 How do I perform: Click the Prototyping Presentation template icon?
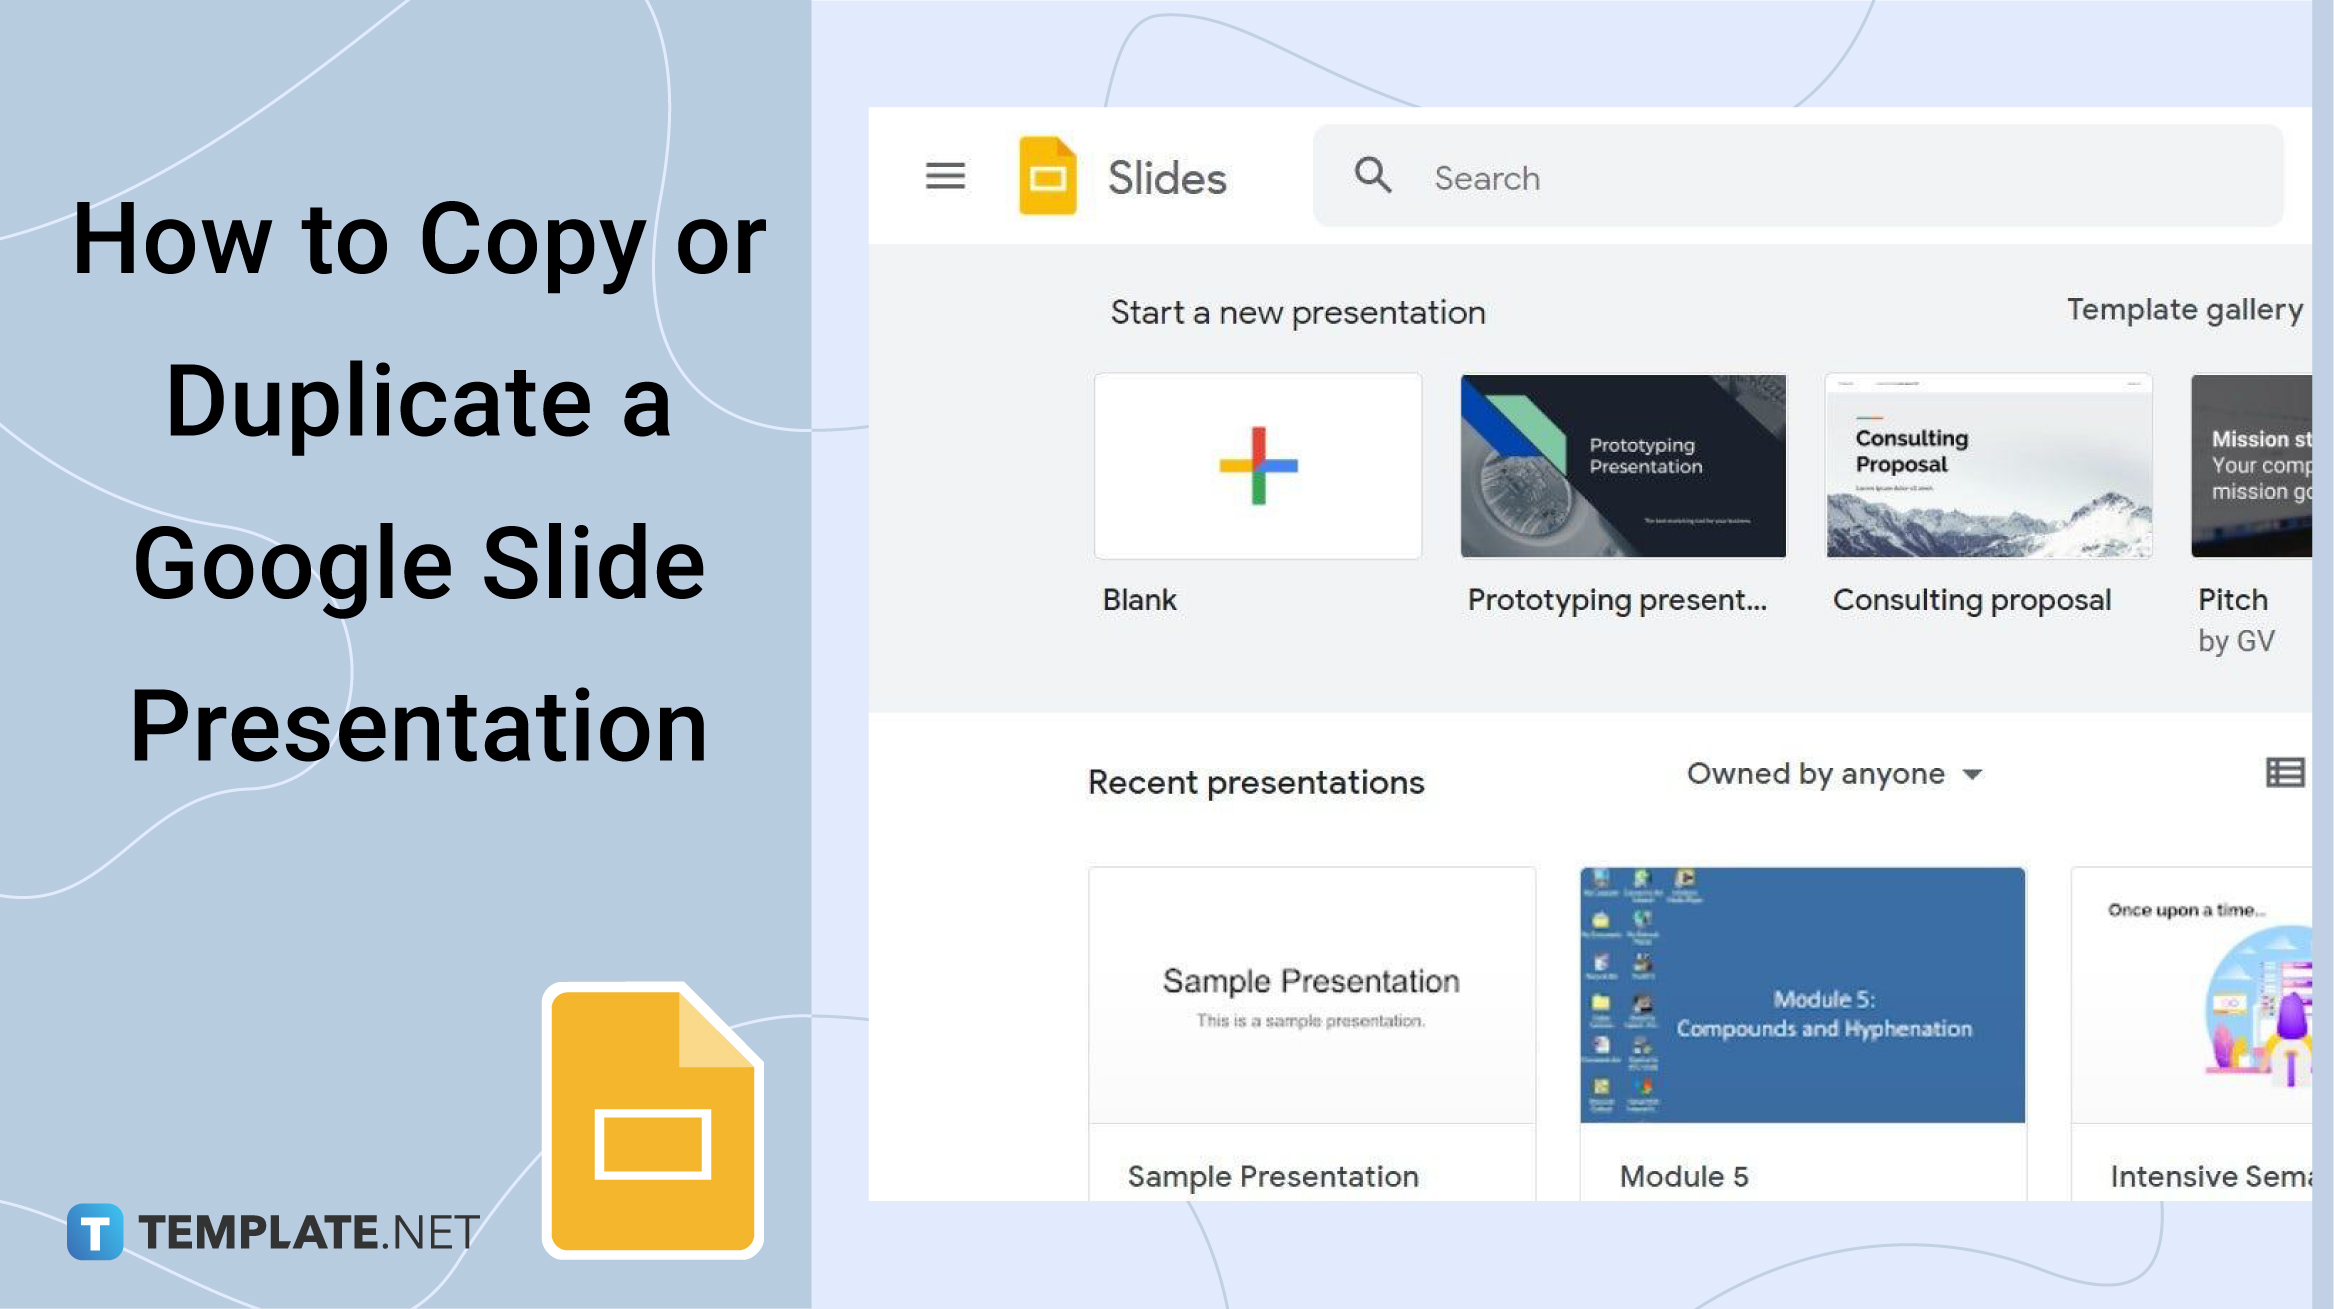1621,465
